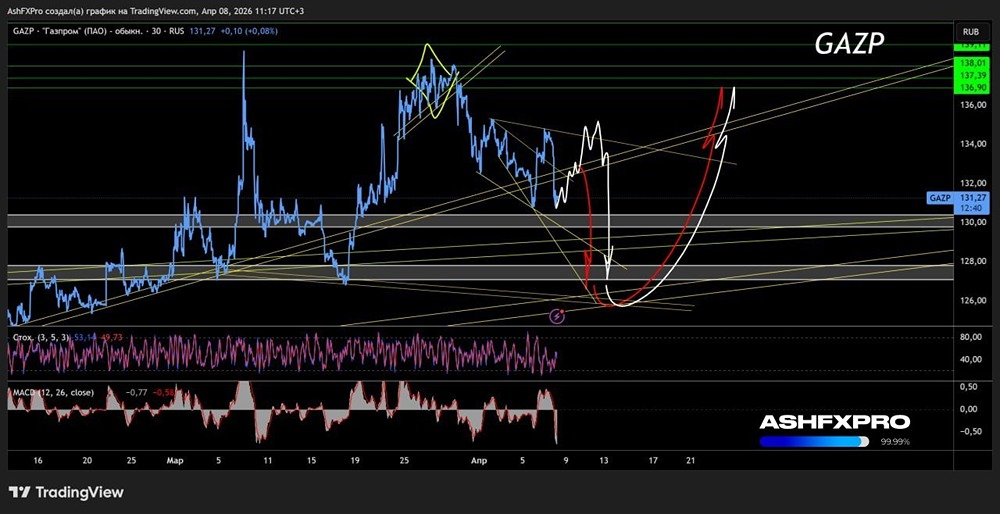This screenshot has width=1000, height=514.
Task: Click the −0,50 MACD scale label
Action: coord(972,431)
